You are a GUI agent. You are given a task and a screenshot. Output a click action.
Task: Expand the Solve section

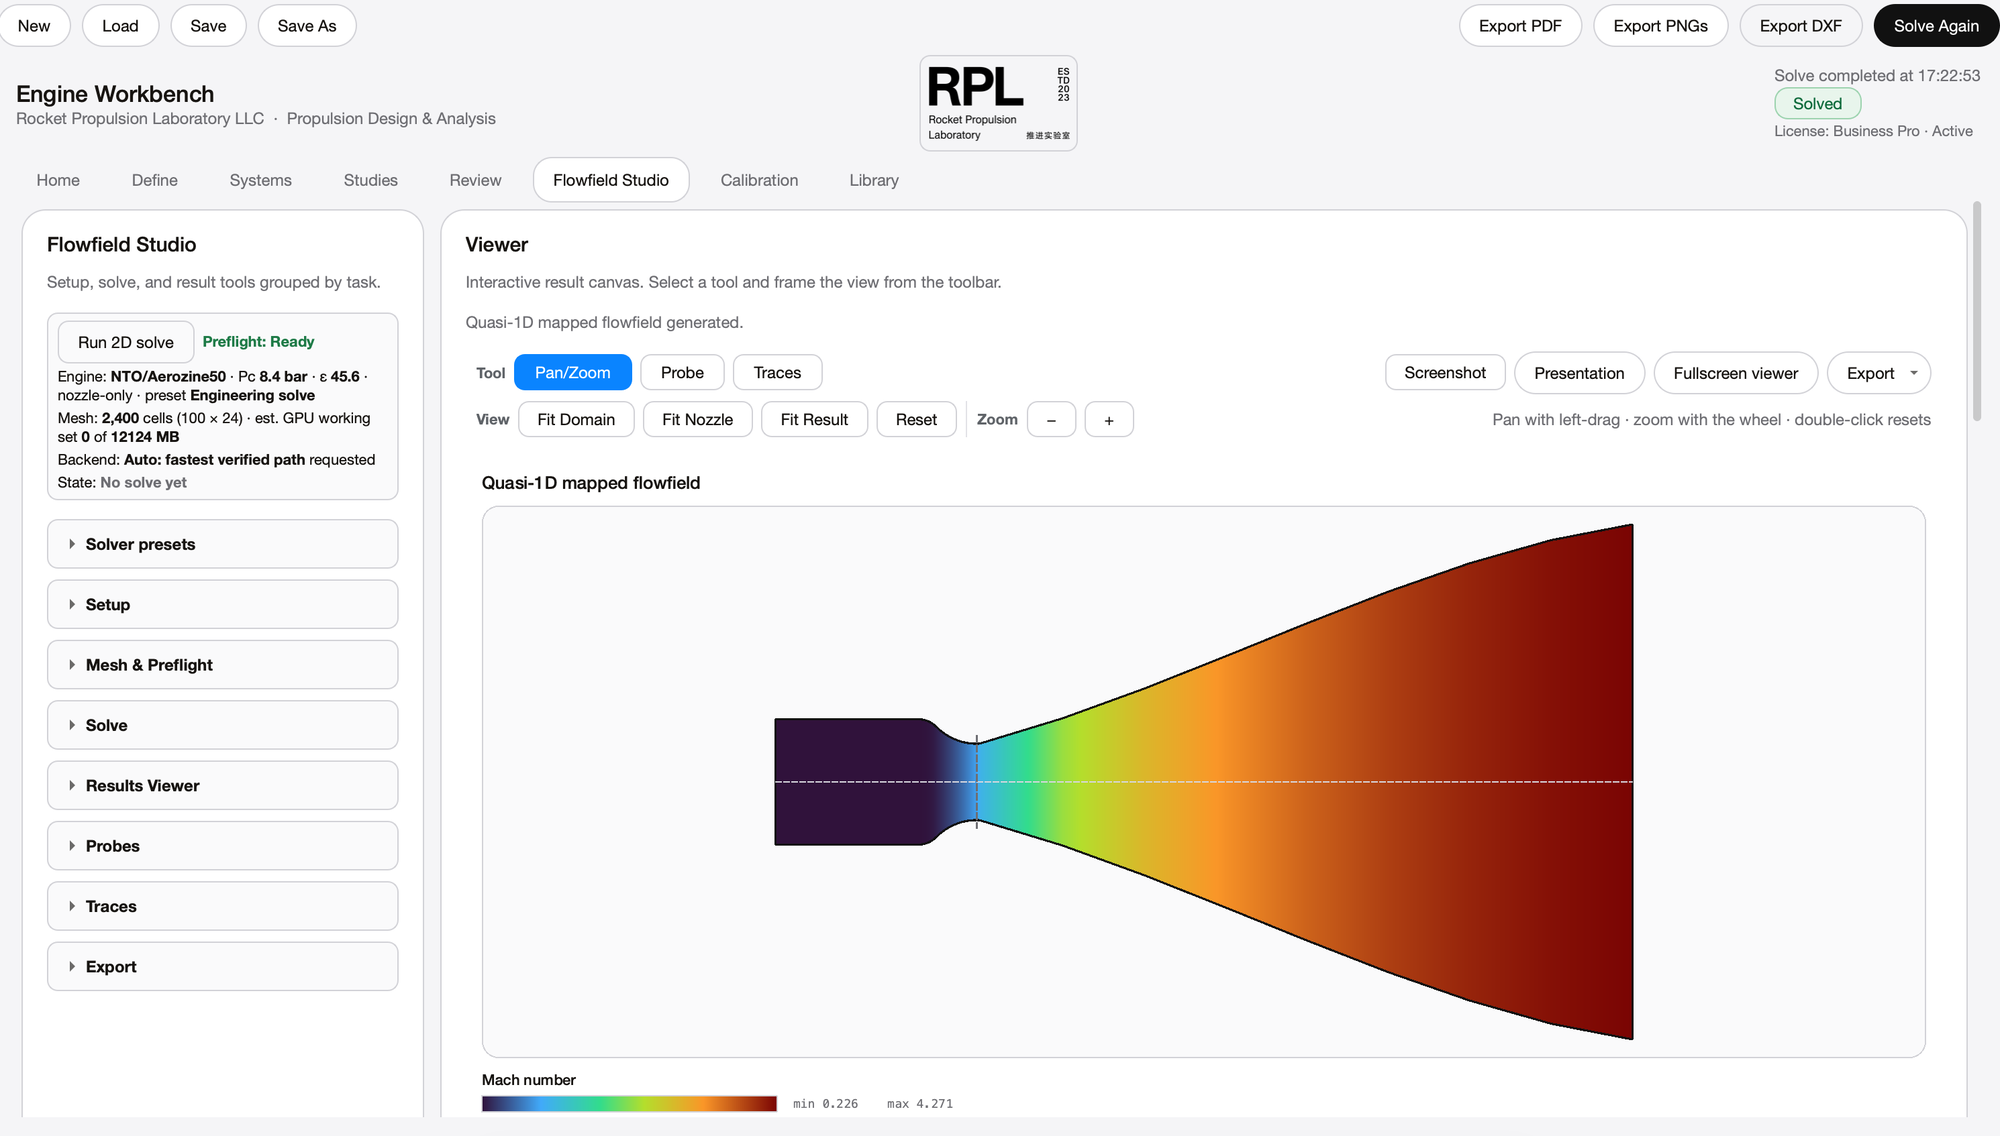click(222, 725)
